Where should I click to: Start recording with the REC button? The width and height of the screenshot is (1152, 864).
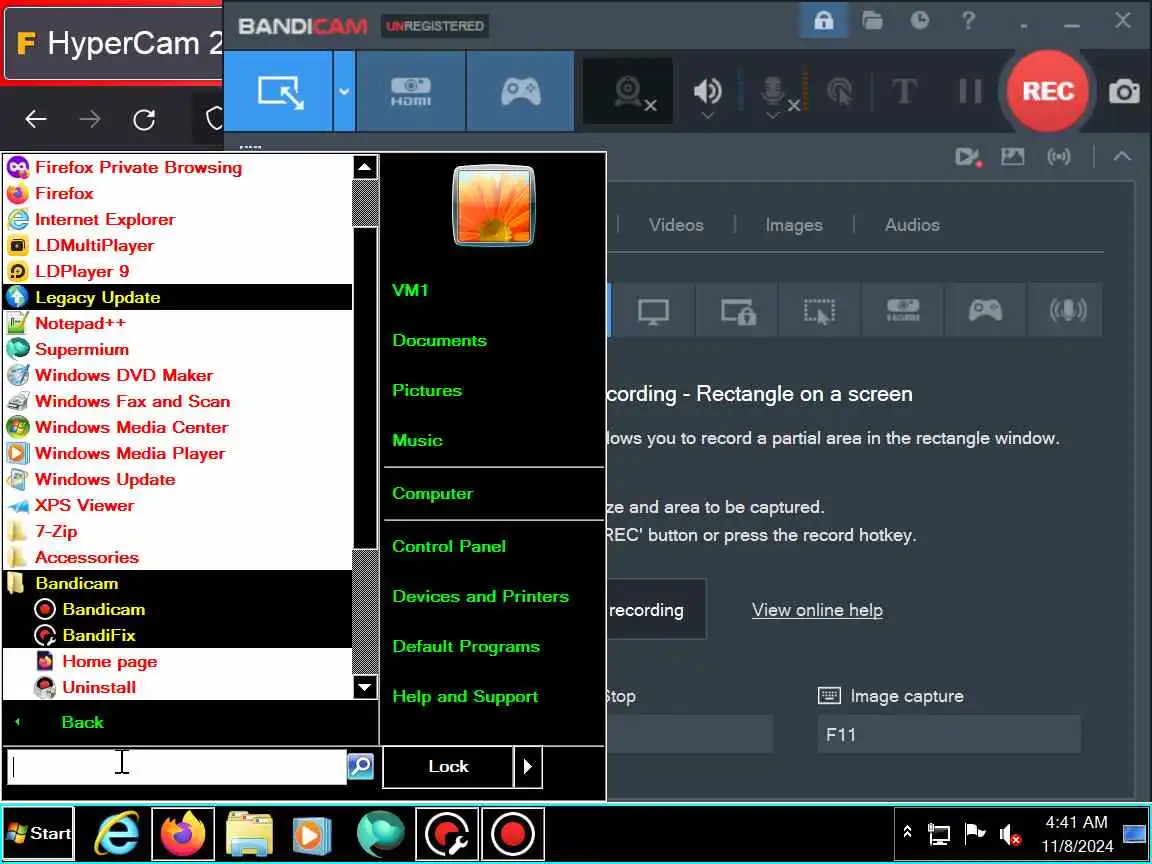(1048, 91)
